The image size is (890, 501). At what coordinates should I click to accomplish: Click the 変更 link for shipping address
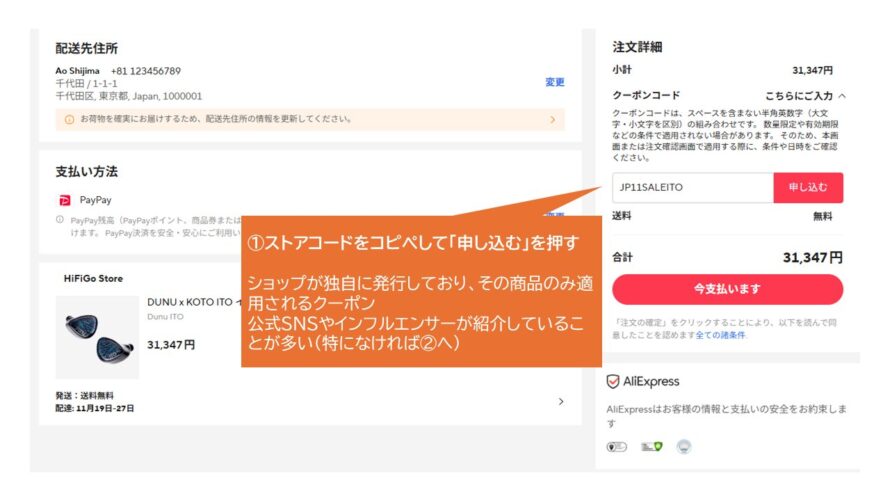click(x=555, y=82)
